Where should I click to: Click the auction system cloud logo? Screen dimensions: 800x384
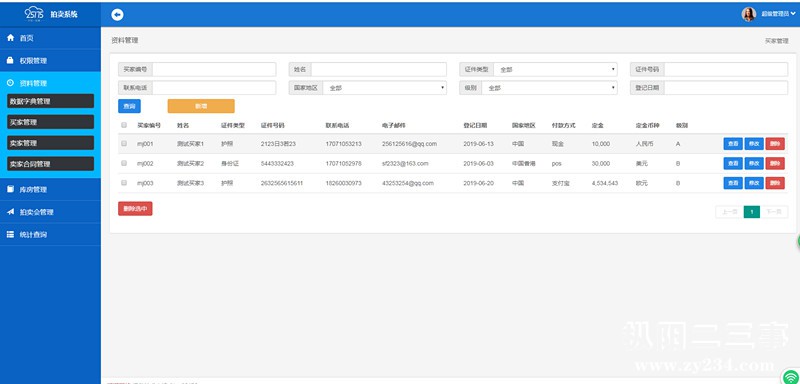[x=34, y=13]
